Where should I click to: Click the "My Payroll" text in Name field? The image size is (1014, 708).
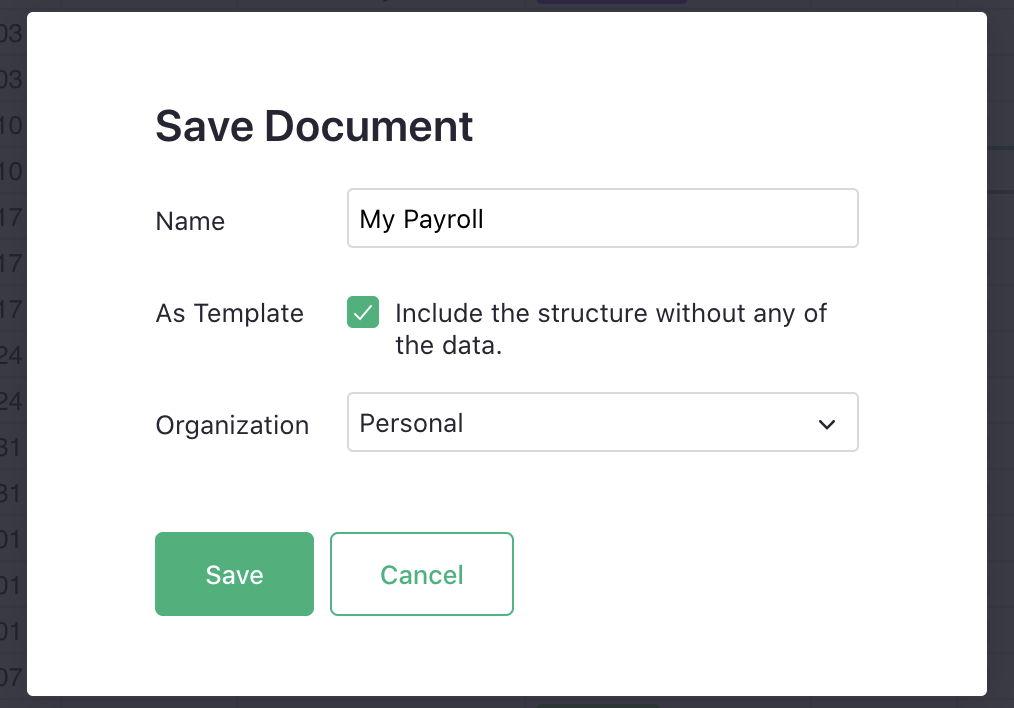tap(421, 219)
